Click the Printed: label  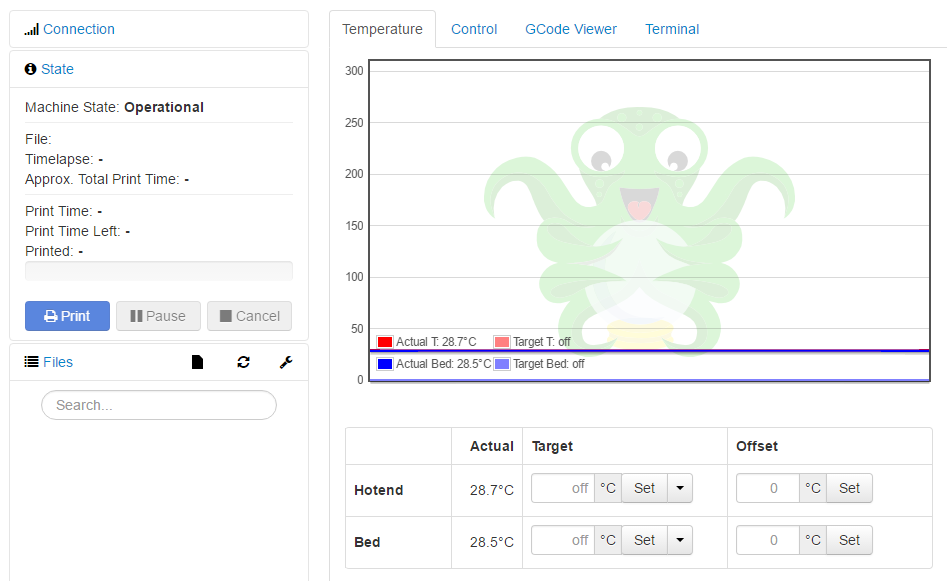49,251
